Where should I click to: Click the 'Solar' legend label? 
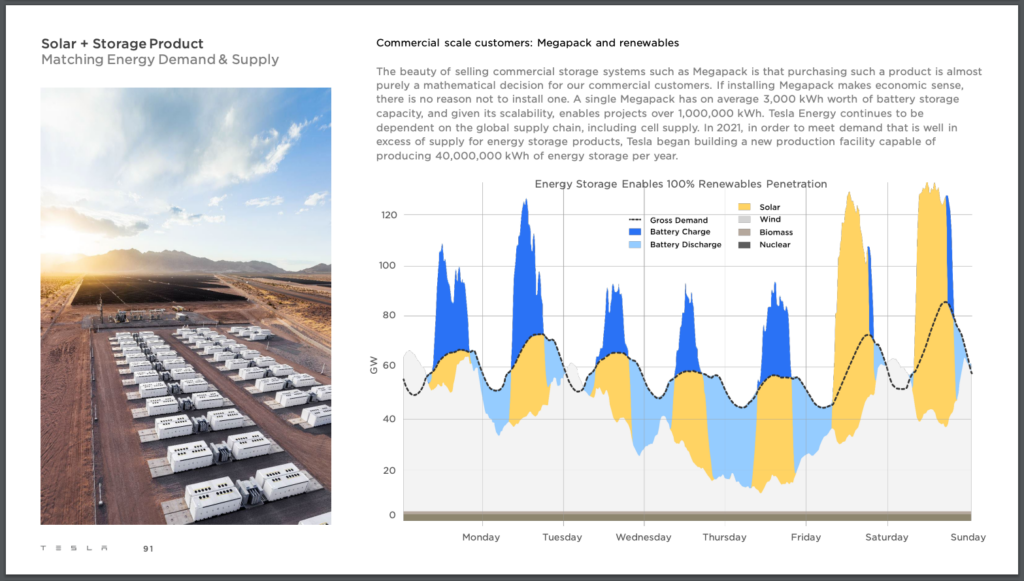tap(769, 207)
